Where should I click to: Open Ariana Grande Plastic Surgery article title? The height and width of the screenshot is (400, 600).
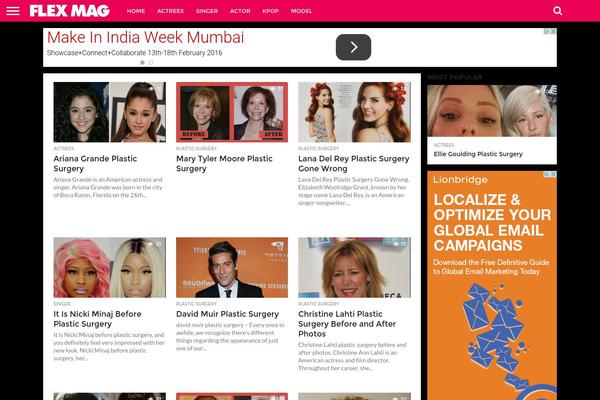pyautogui.click(x=95, y=163)
